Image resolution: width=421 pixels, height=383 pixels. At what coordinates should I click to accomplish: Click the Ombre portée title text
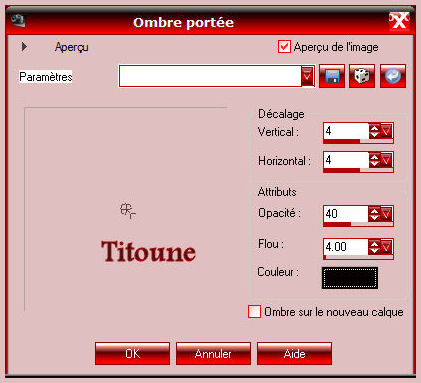pyautogui.click(x=183, y=23)
